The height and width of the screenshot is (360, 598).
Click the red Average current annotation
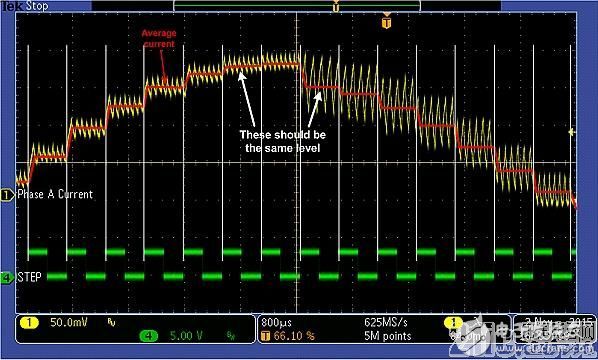[x=159, y=39]
